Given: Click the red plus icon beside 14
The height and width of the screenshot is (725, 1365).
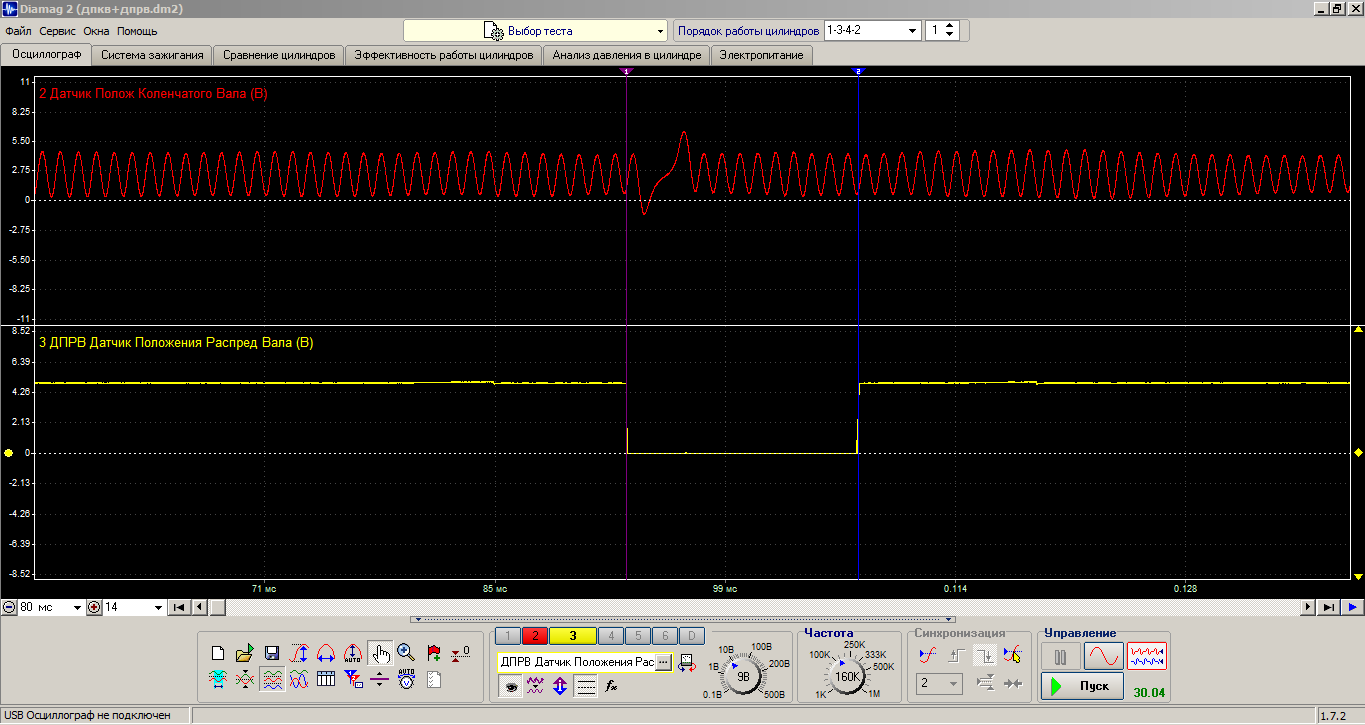Looking at the screenshot, I should pos(94,607).
